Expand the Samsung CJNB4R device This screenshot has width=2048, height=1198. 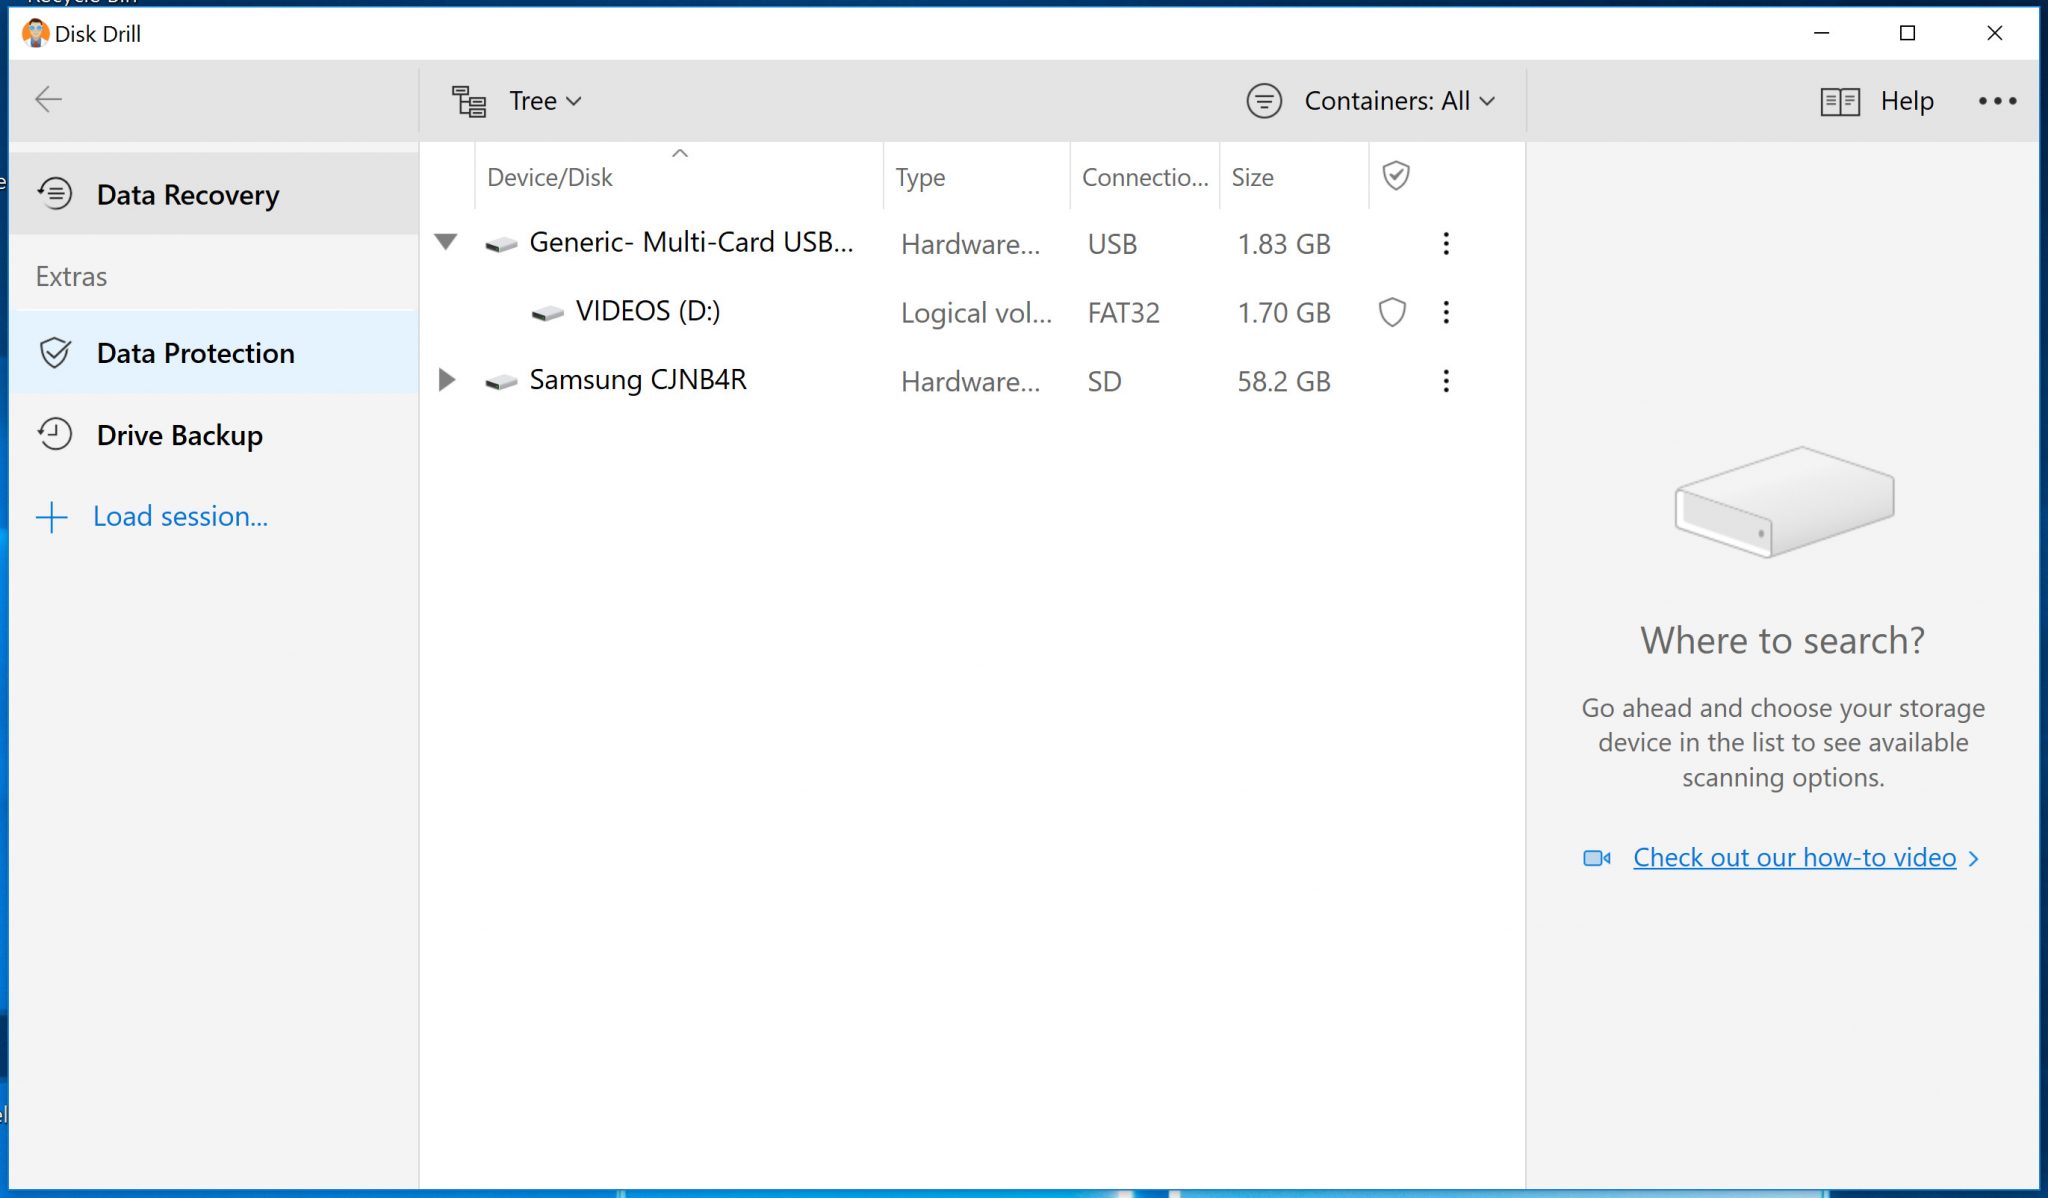click(447, 380)
